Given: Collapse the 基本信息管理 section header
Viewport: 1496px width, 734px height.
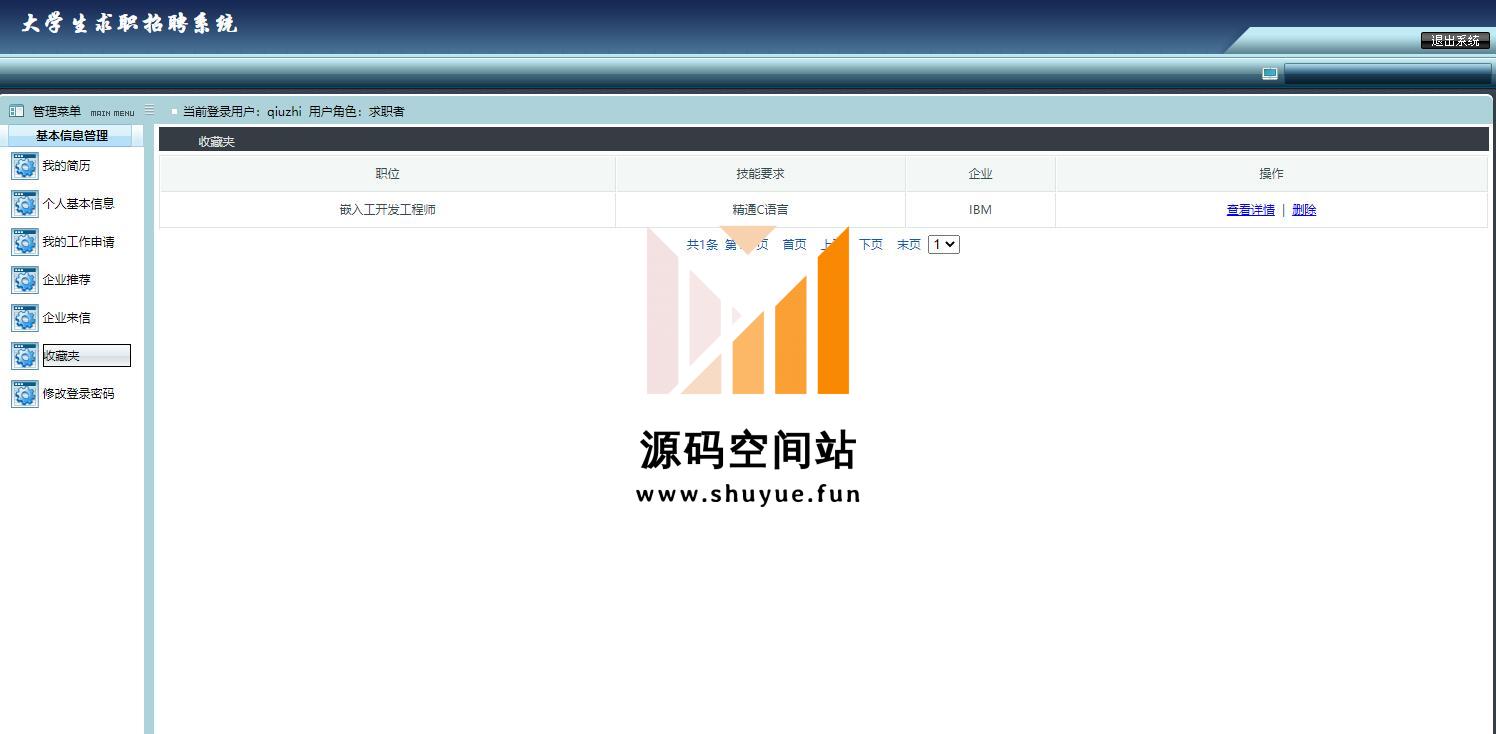Looking at the screenshot, I should [x=72, y=136].
